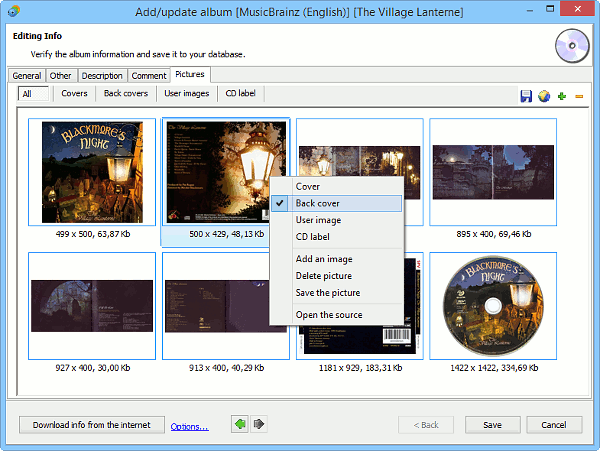The width and height of the screenshot is (600, 451).
Task: Click the green plus add image icon
Action: coord(562,96)
